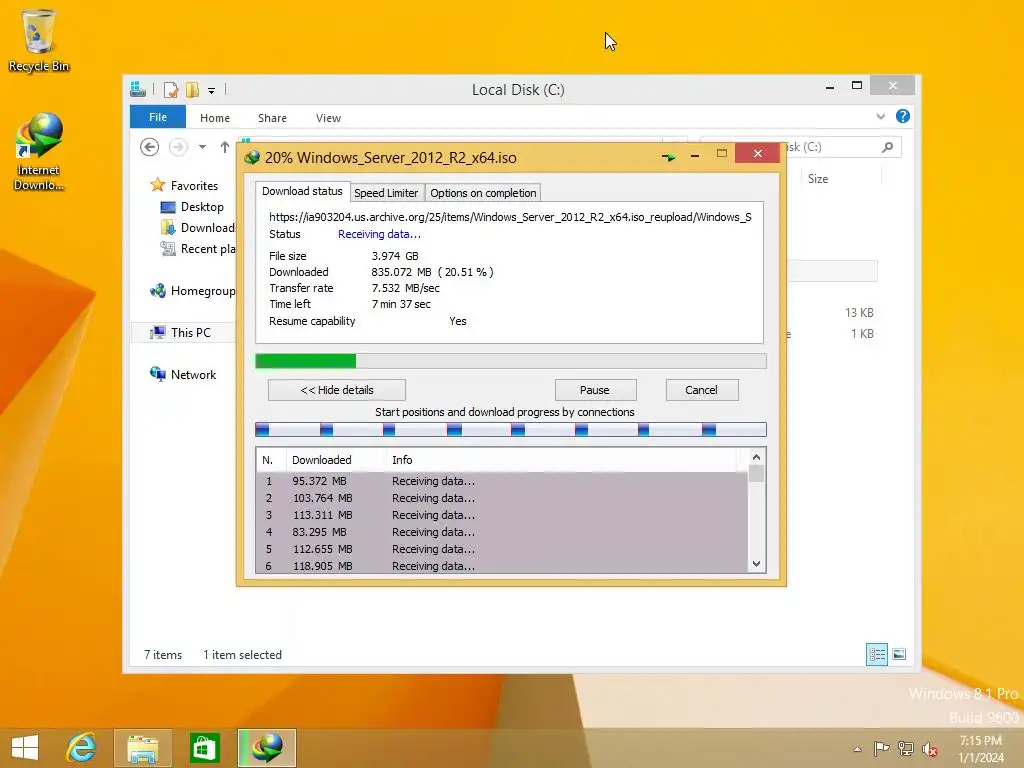Viewport: 1024px width, 768px height.
Task: Click the N. column header
Action: click(x=270, y=460)
